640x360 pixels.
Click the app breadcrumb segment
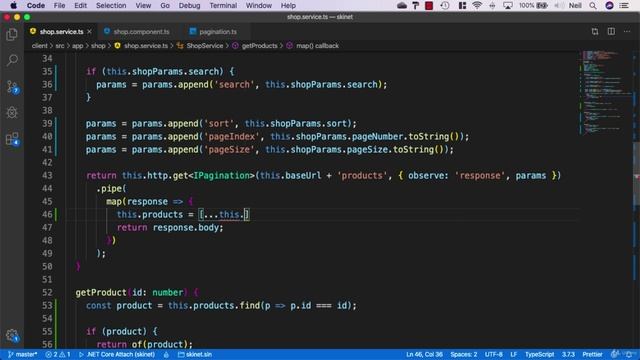pyautogui.click(x=78, y=46)
